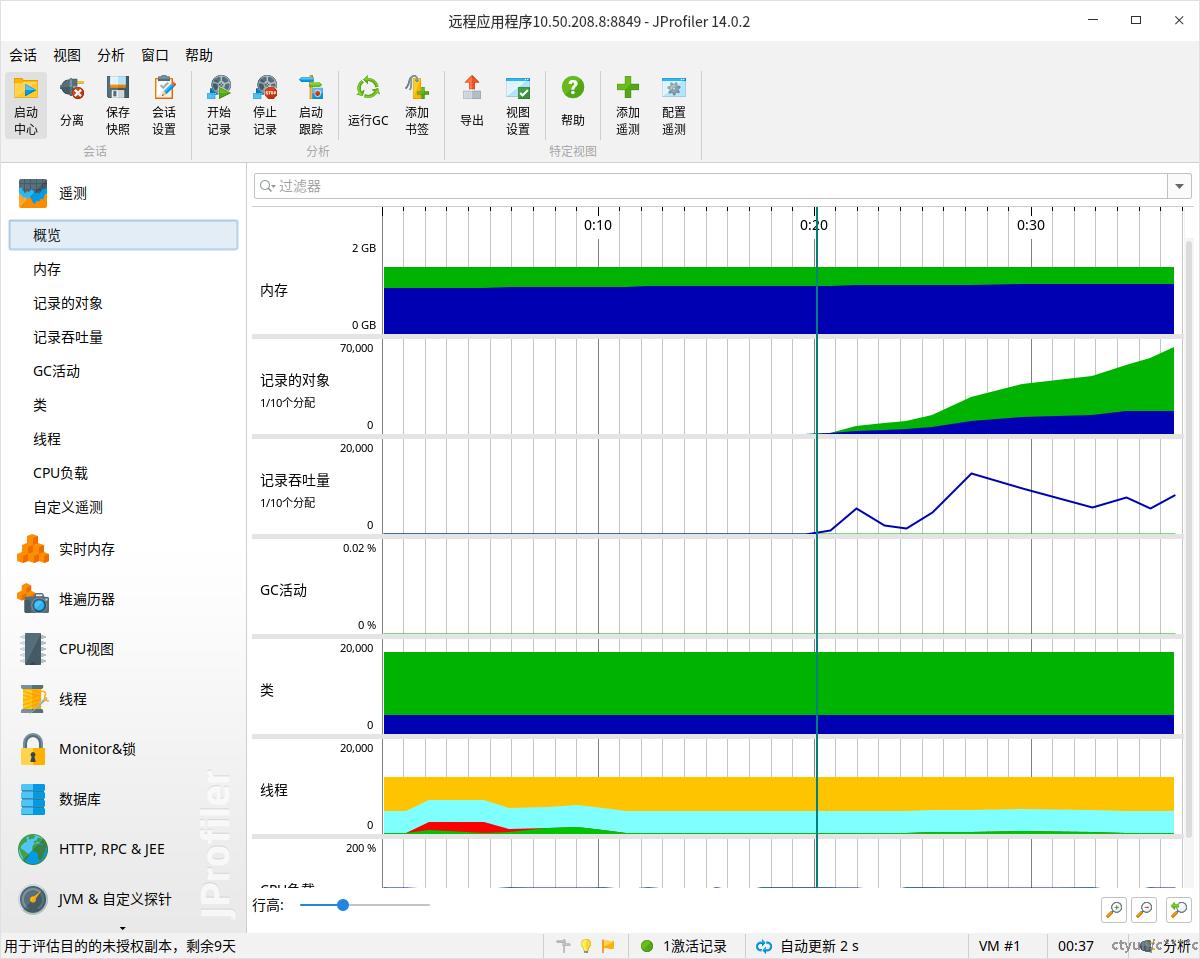Click the 记录吞吐量 telemetry row label

pyautogui.click(x=295, y=480)
